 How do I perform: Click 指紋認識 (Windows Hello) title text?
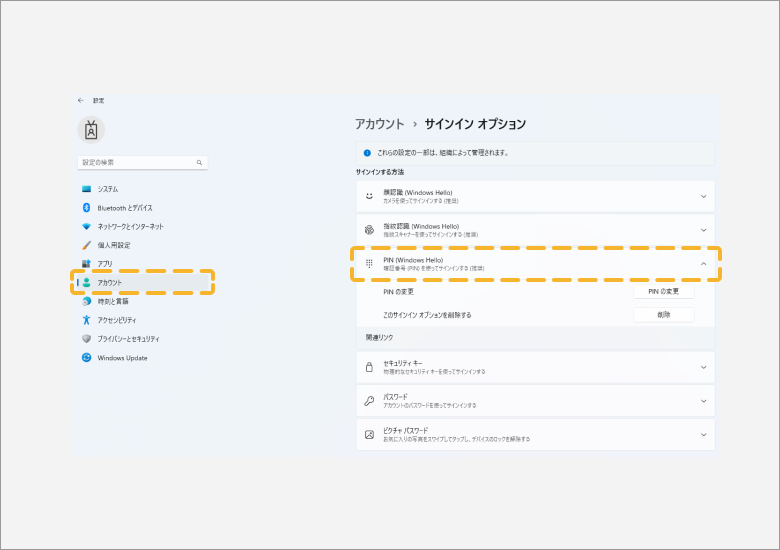[421, 226]
